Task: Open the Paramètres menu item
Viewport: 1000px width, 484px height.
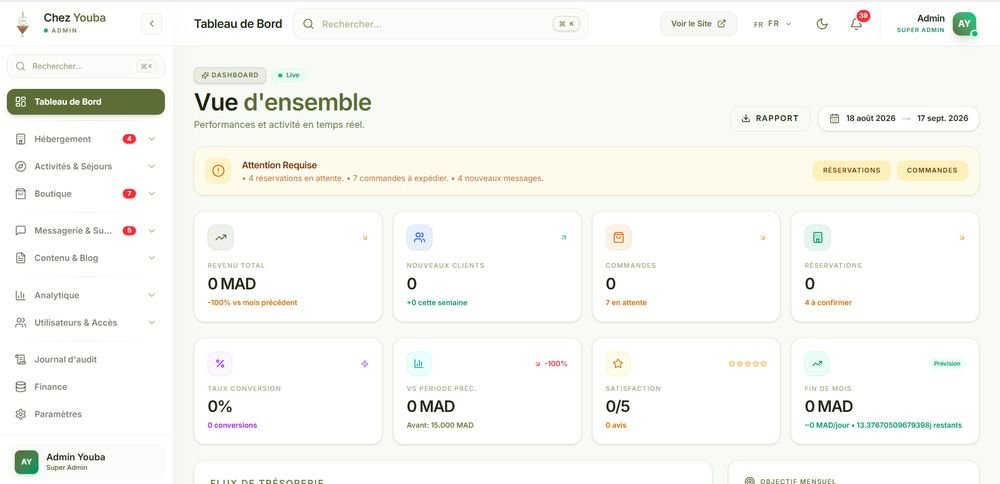Action: pyautogui.click(x=85, y=414)
